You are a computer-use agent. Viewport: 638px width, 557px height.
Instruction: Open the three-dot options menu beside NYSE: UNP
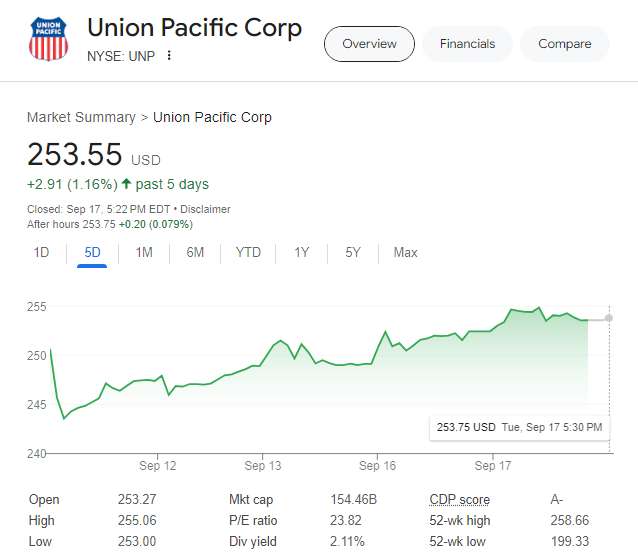(169, 55)
